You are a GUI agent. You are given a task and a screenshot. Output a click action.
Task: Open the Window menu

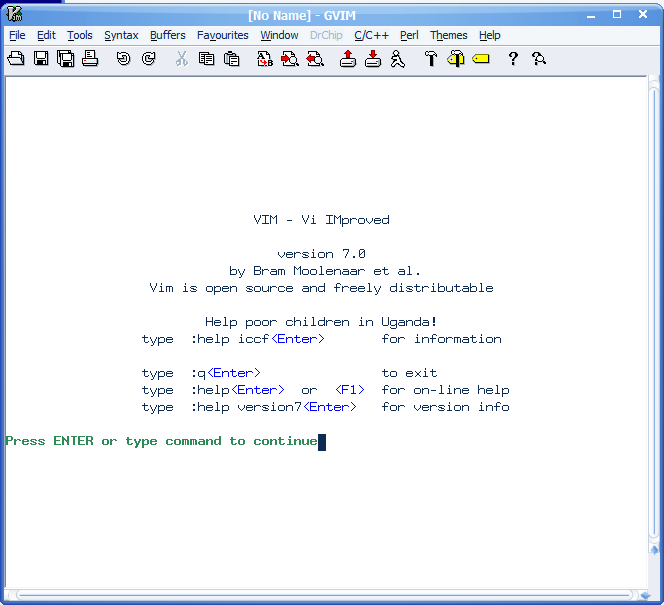[x=279, y=35]
